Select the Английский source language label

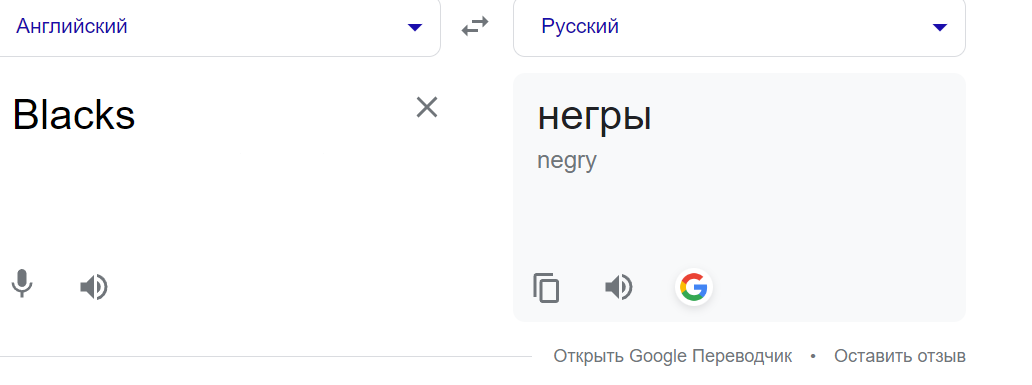72,26
